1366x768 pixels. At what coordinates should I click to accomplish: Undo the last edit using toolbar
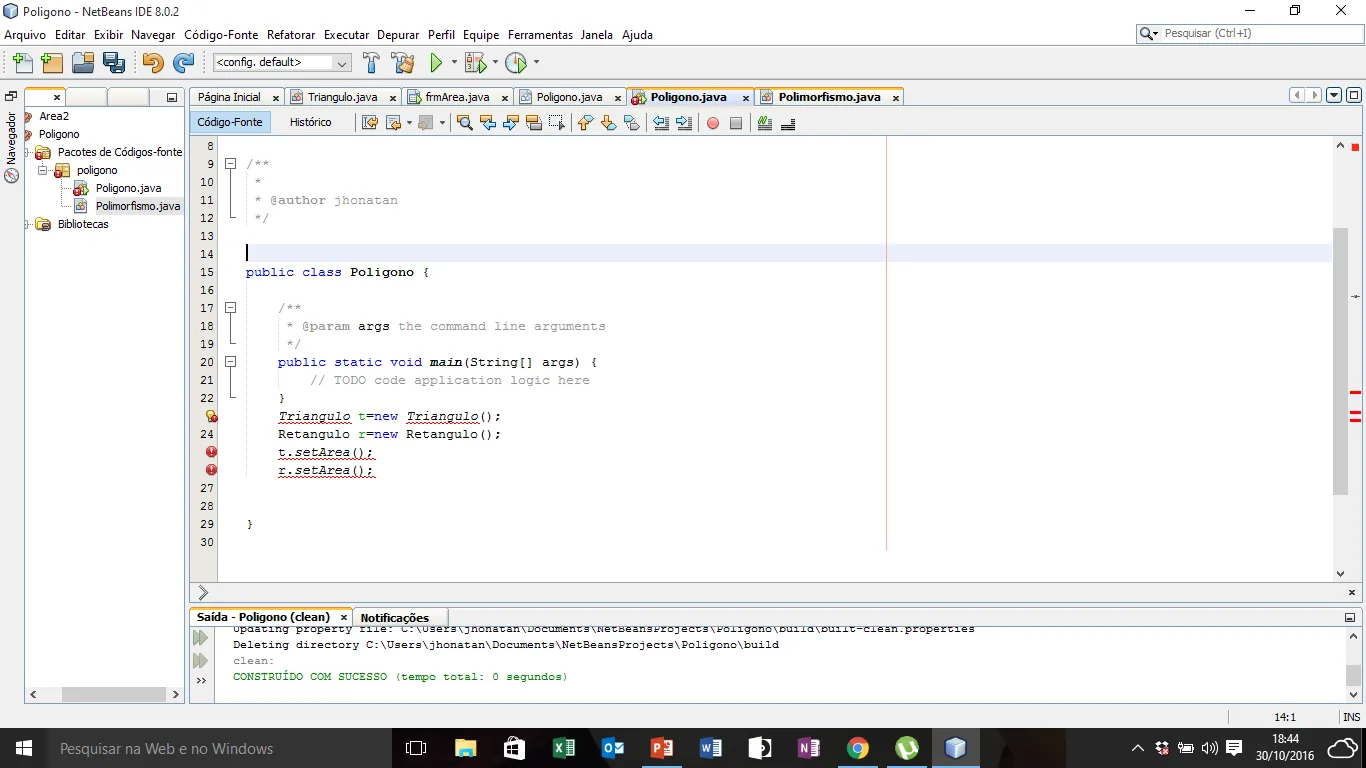[x=152, y=63]
